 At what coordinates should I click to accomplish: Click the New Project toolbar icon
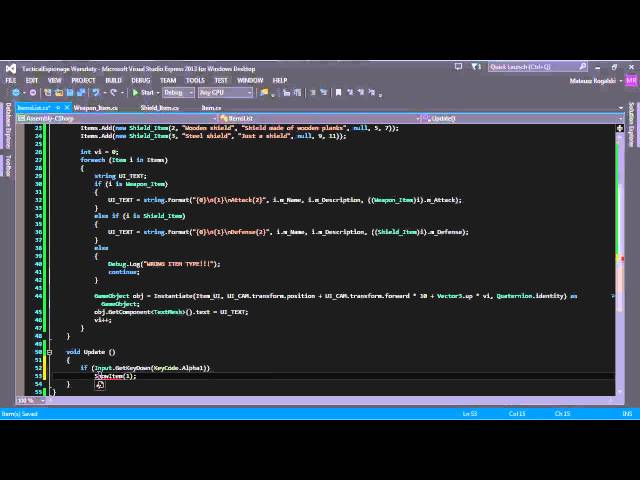pyautogui.click(x=48, y=93)
